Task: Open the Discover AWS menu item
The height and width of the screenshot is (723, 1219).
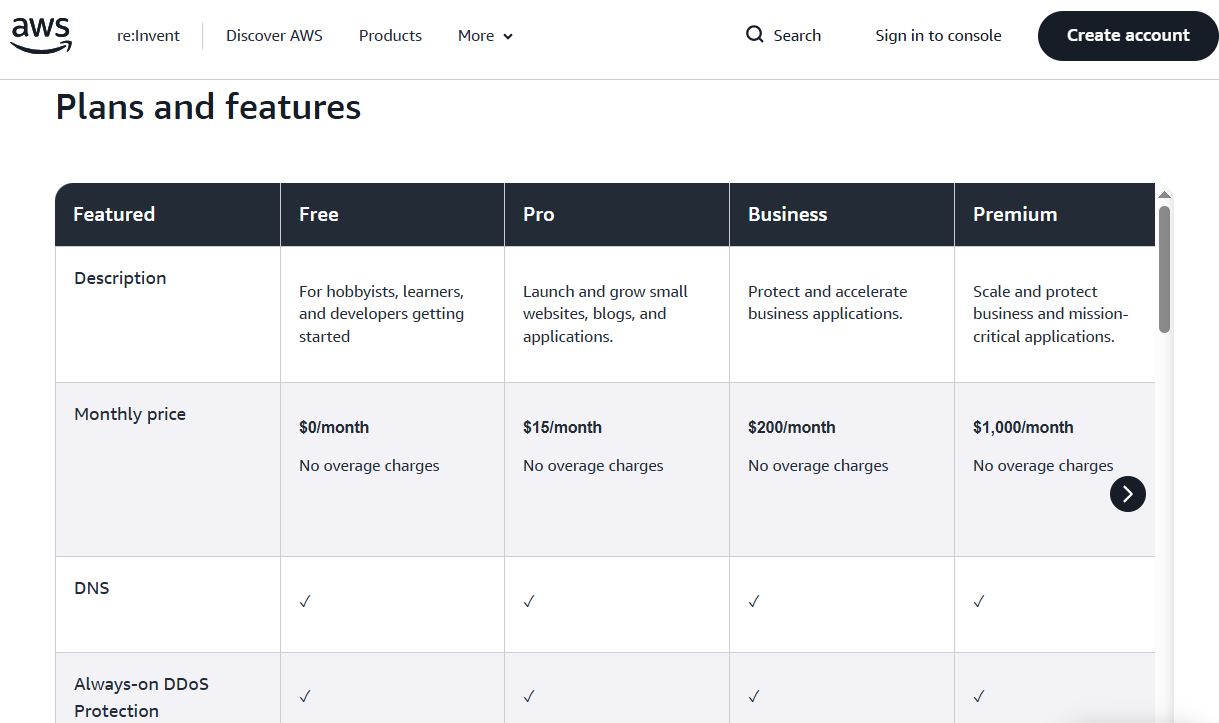Action: tap(274, 35)
